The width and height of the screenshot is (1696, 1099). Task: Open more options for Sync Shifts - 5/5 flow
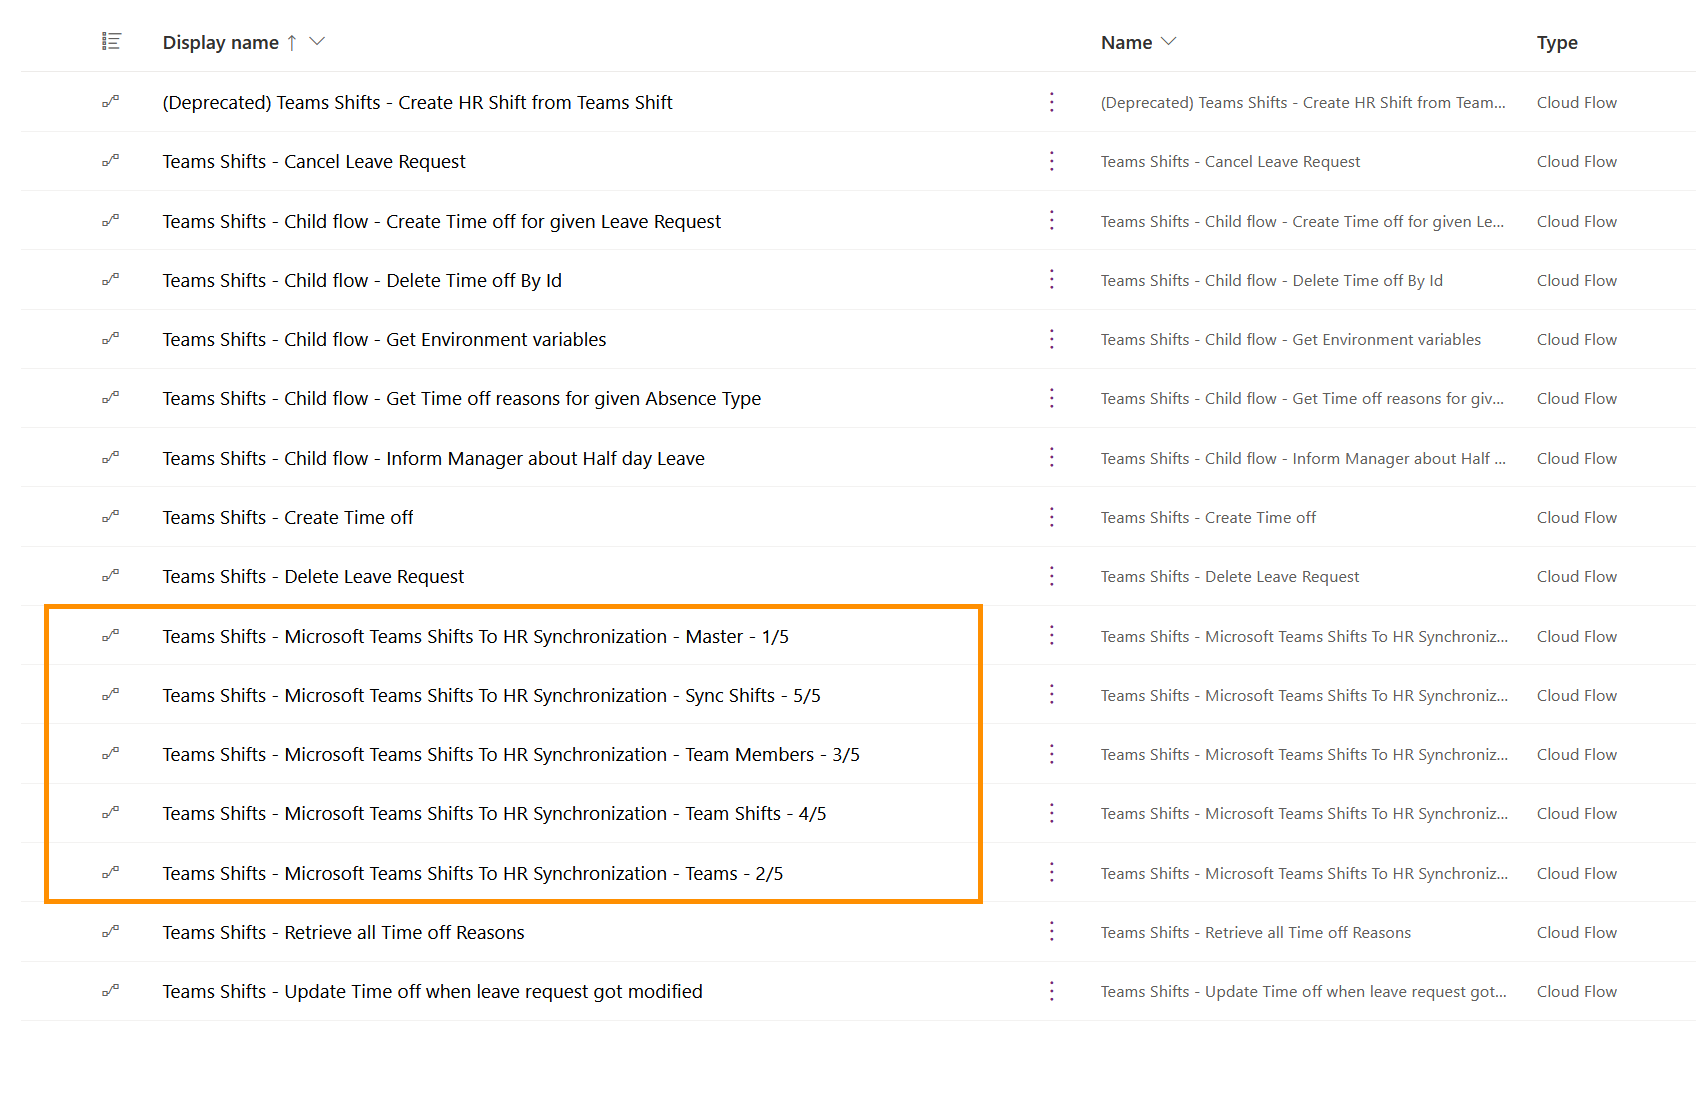(1051, 694)
